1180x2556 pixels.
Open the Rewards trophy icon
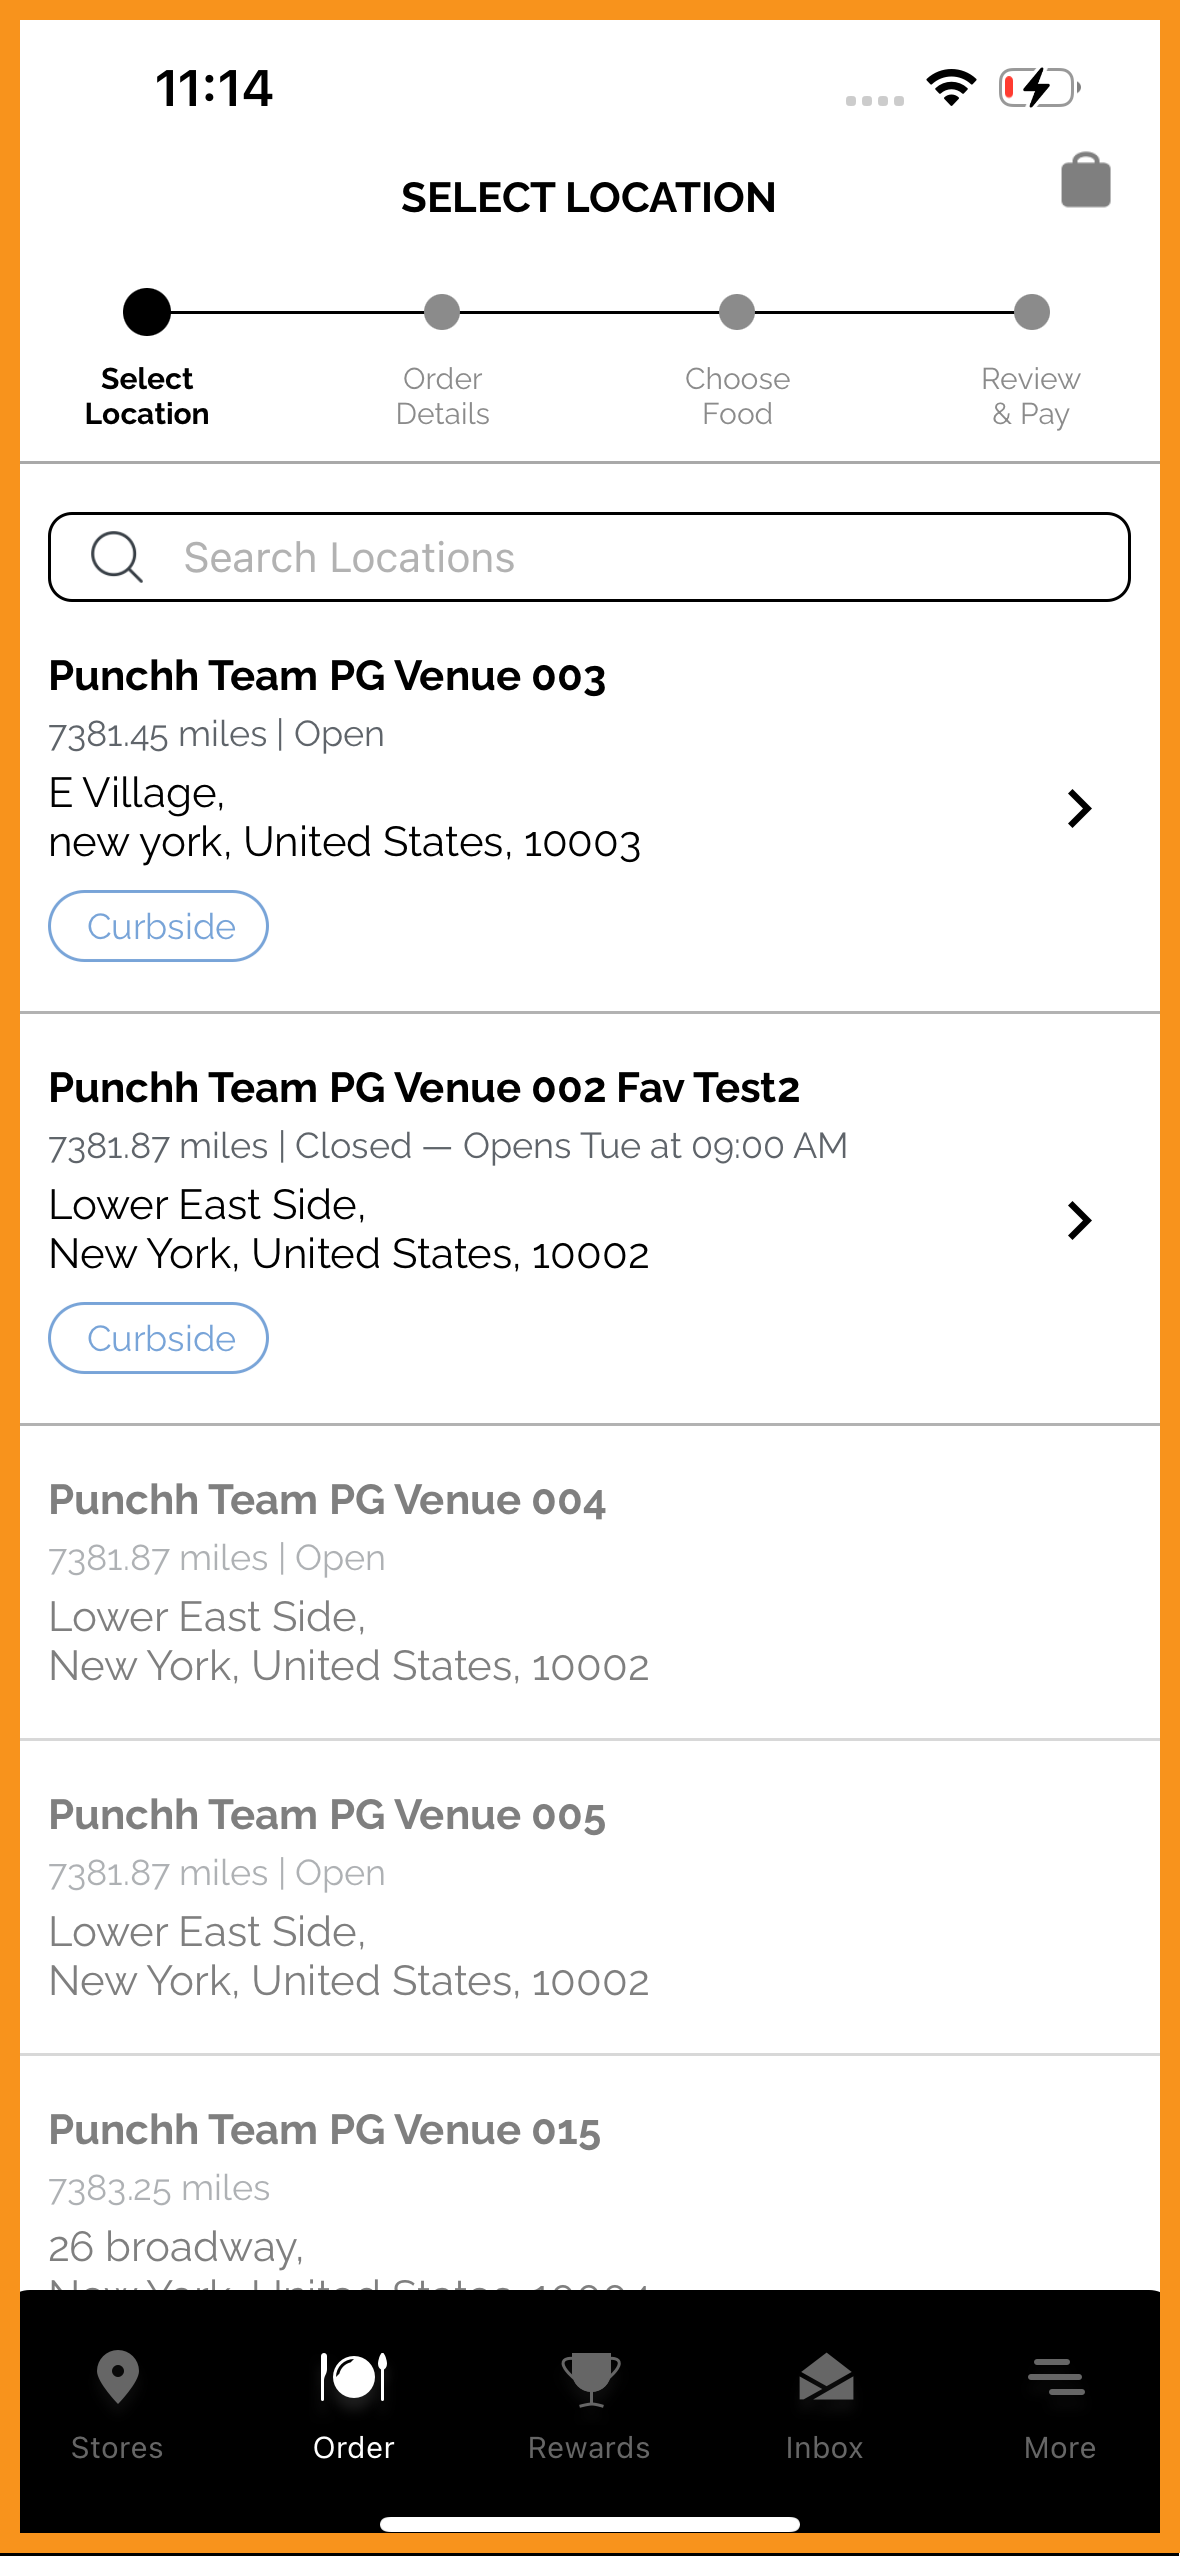tap(590, 2378)
